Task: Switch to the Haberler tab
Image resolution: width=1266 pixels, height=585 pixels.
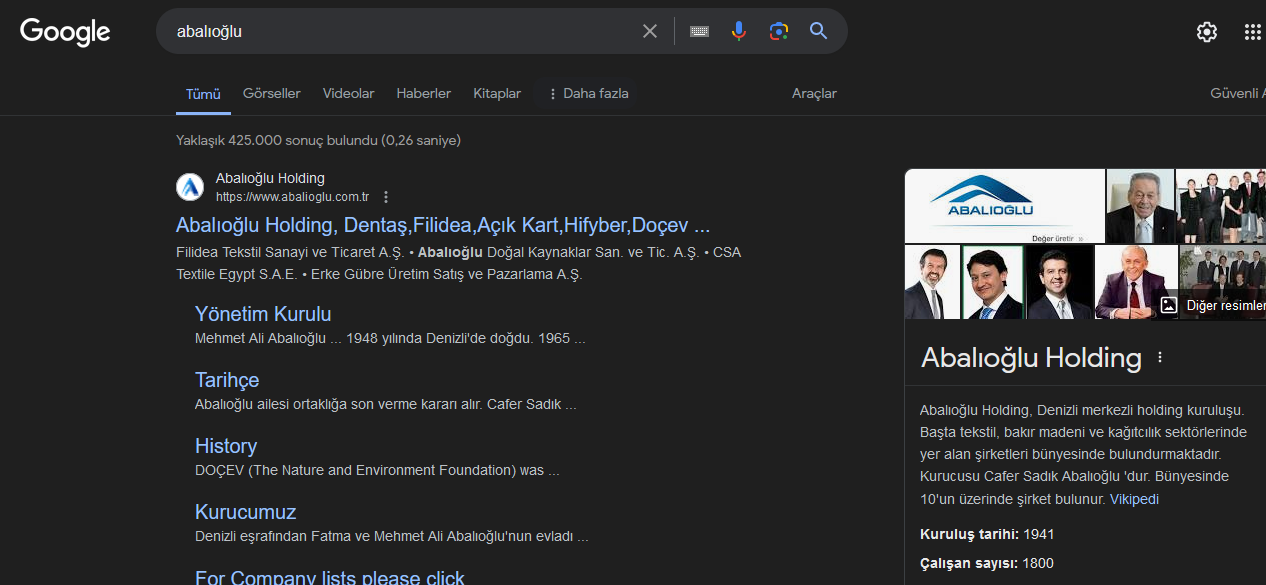Action: pyautogui.click(x=424, y=93)
